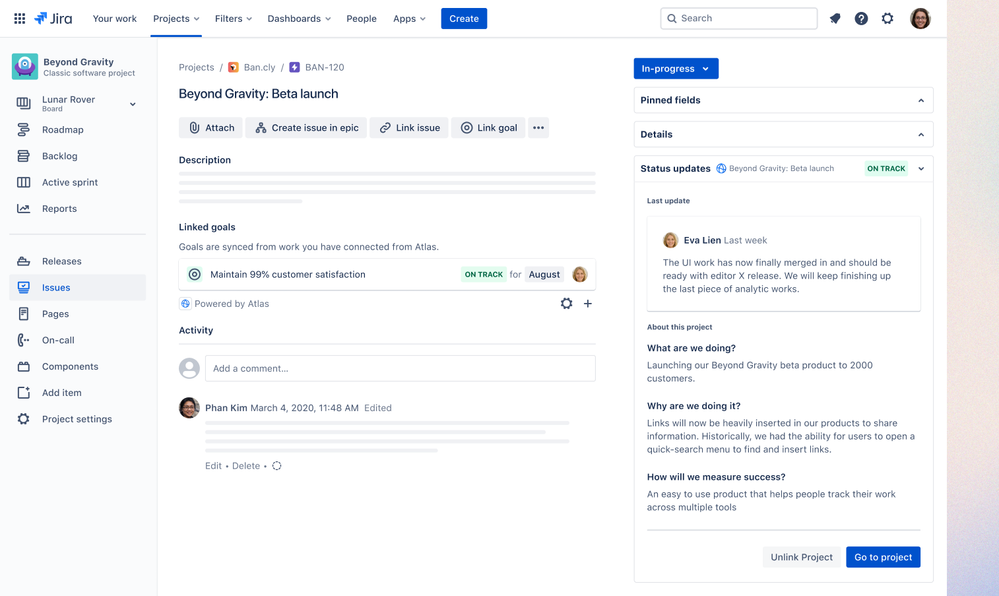Click the Backlog icon in sidebar

tap(24, 156)
